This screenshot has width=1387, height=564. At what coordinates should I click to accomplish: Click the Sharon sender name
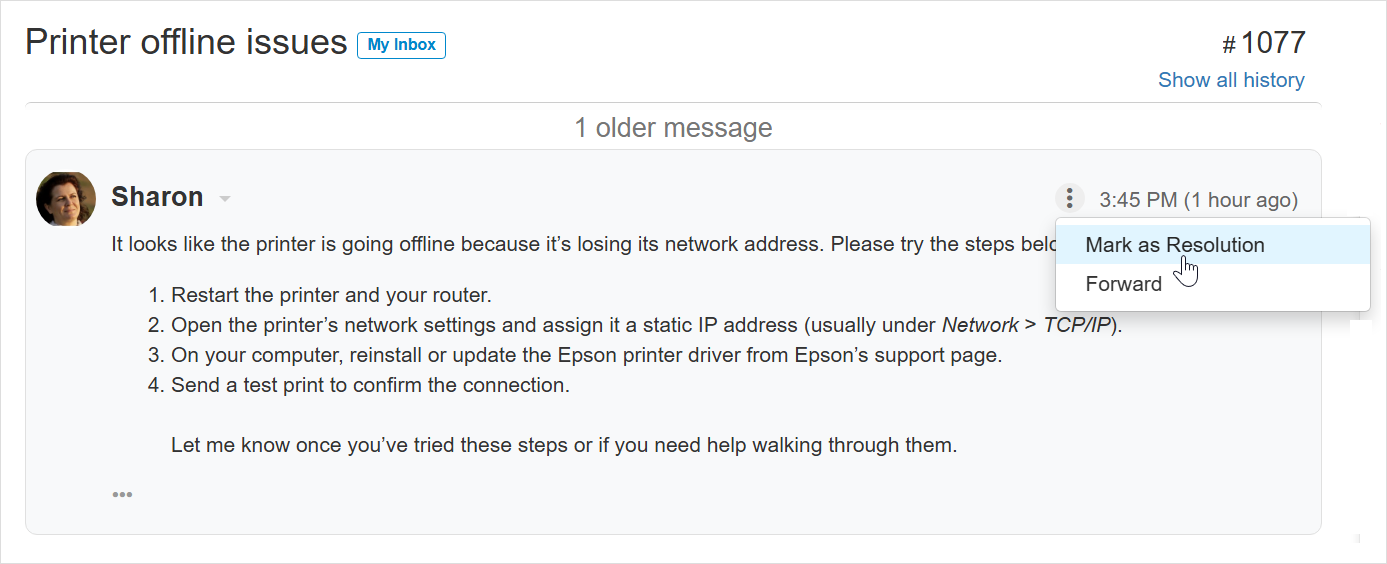click(x=157, y=197)
